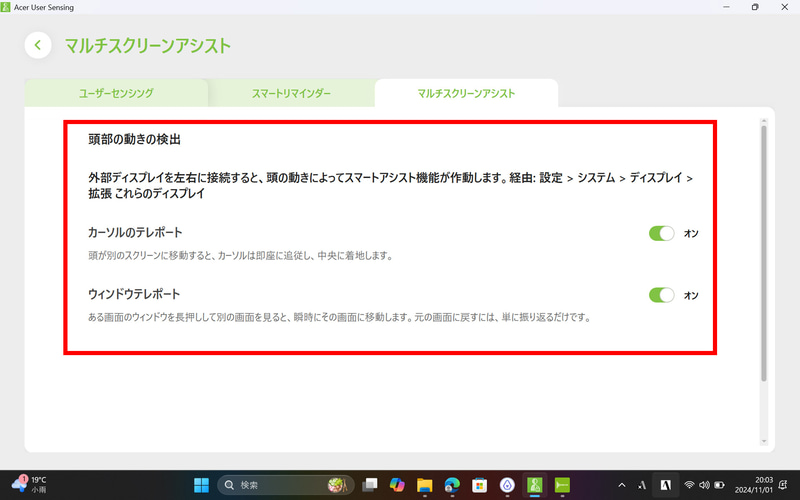
Task: Click the 頭部の動きの検出 heading
Action: coord(134,139)
